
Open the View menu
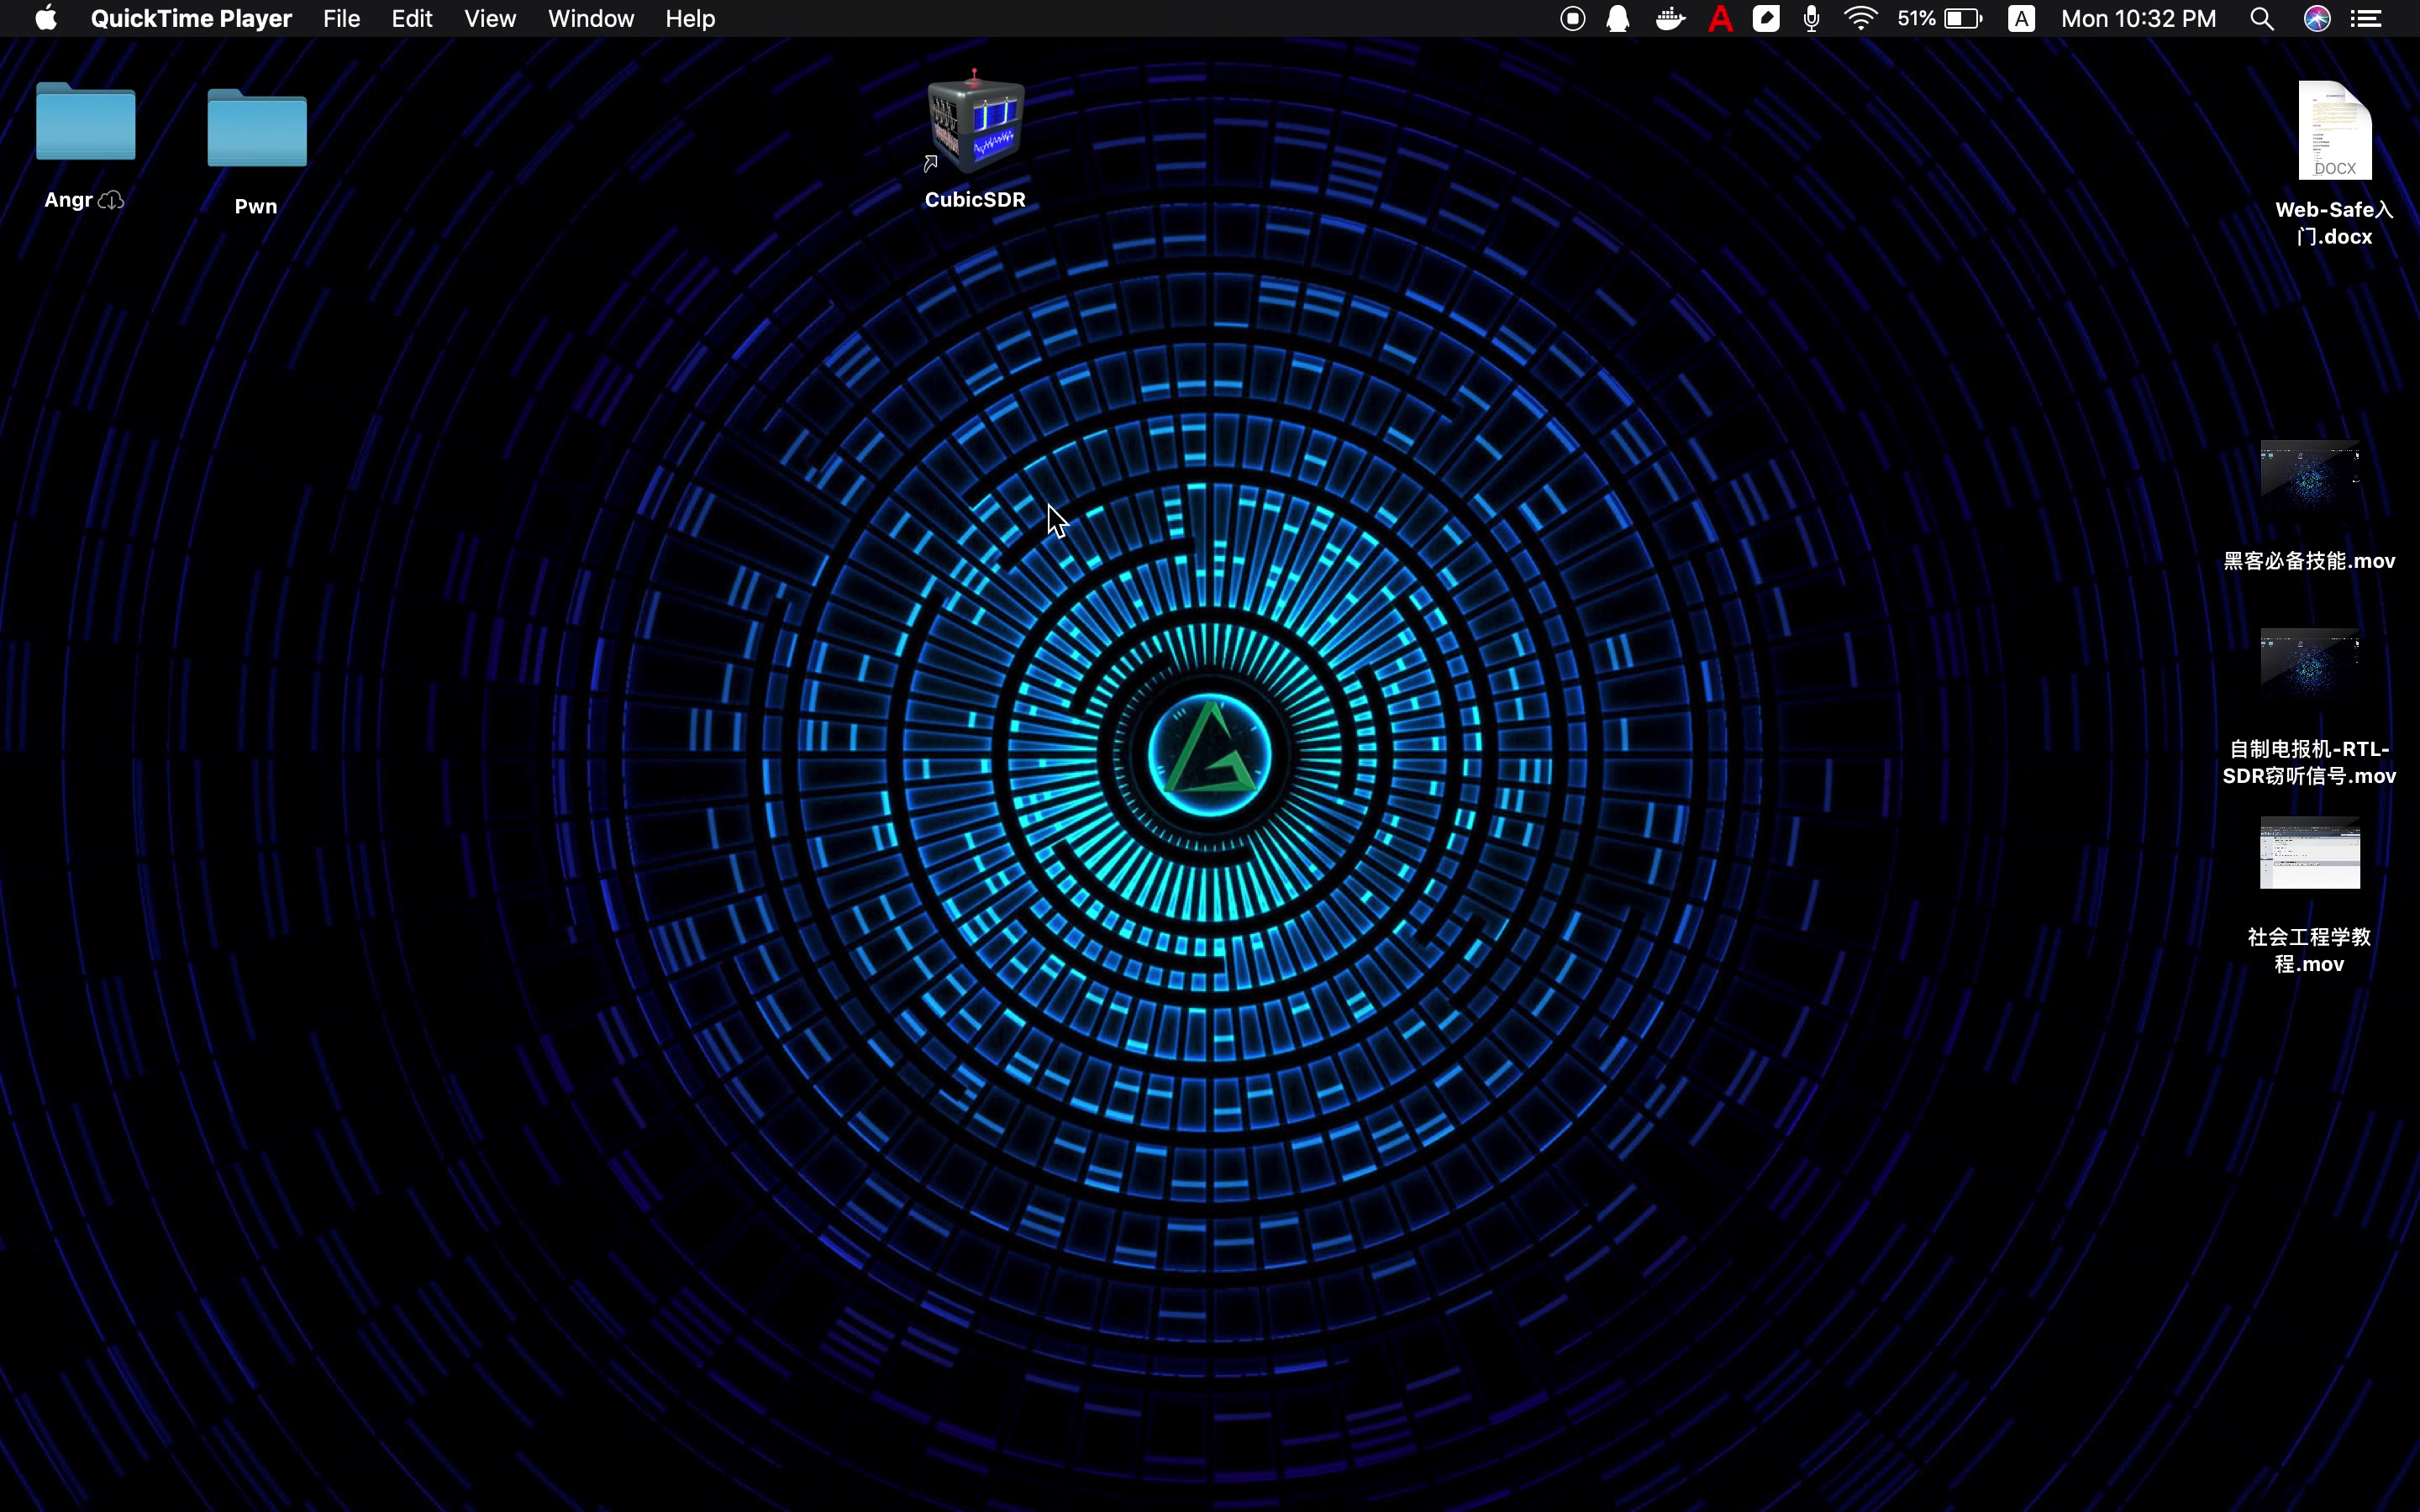[x=490, y=18]
